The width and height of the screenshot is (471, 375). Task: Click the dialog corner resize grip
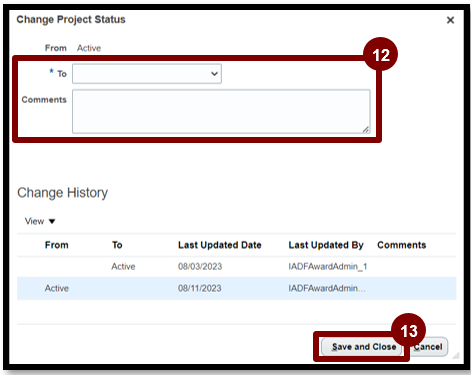456,355
